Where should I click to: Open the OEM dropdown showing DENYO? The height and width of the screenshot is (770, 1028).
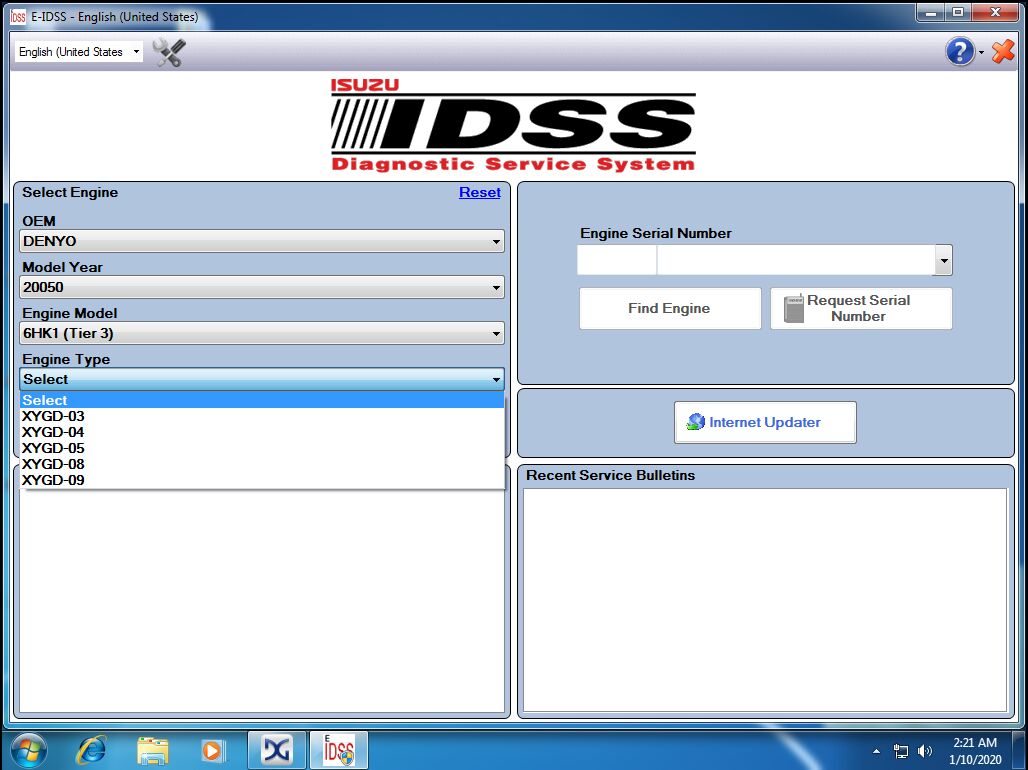(262, 241)
